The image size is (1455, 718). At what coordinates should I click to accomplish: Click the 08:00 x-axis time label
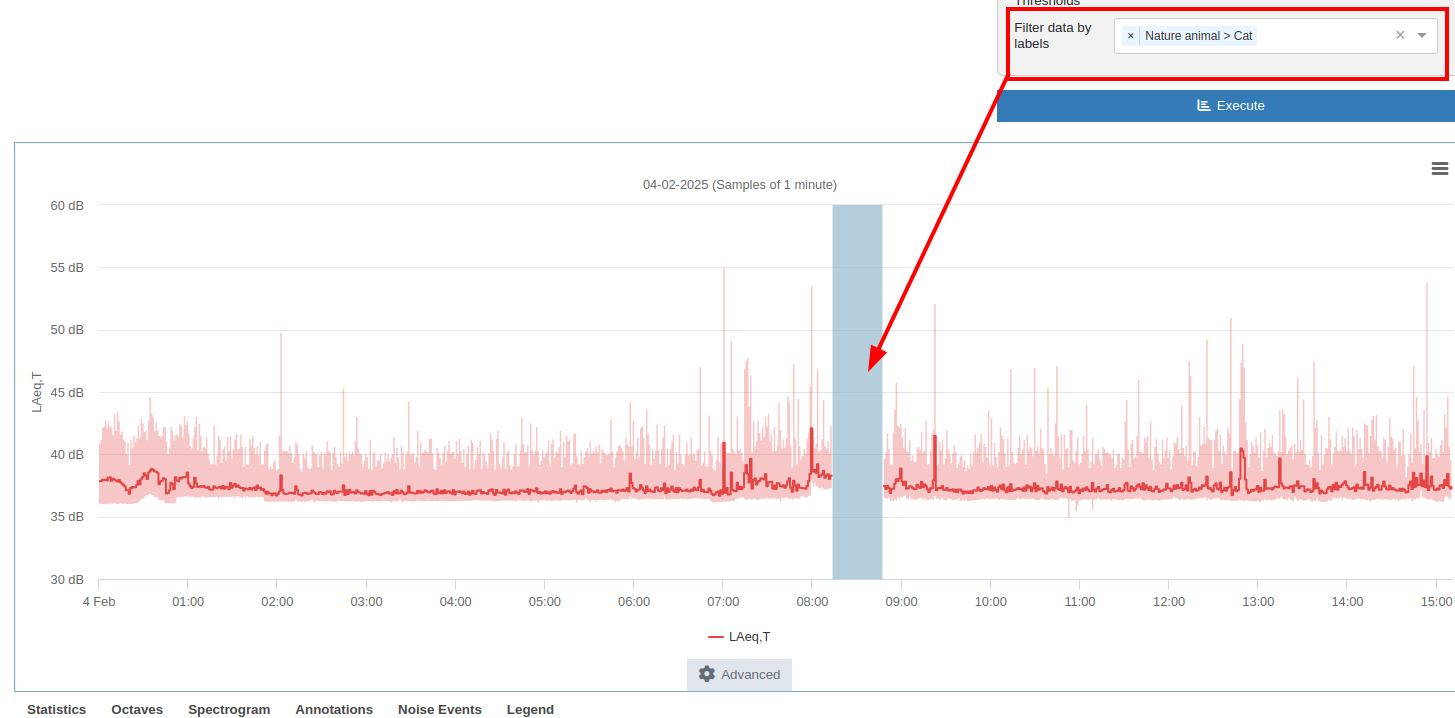pos(812,602)
